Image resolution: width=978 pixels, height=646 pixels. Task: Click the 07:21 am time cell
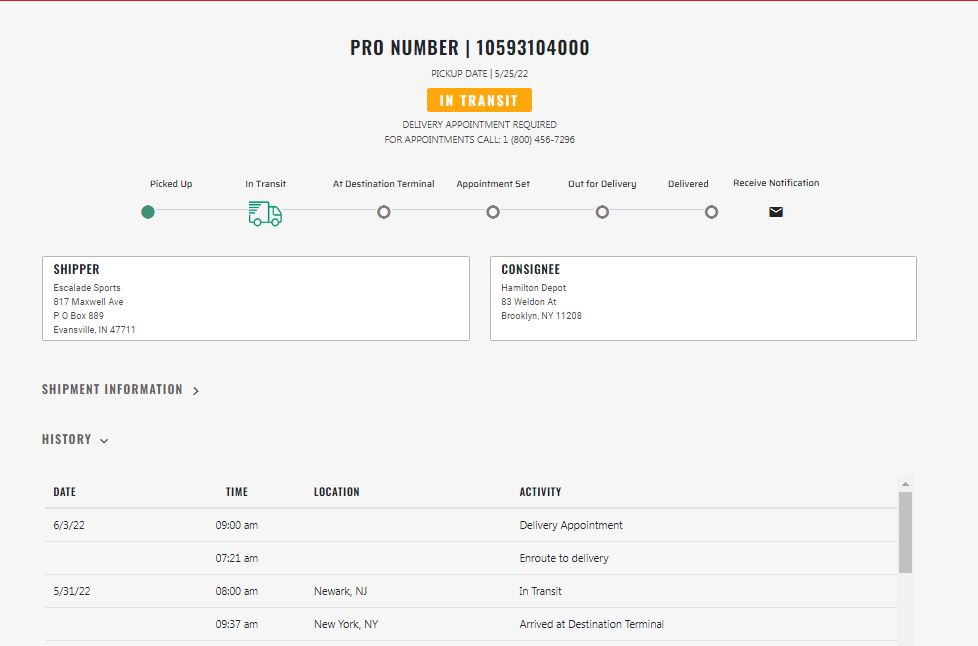236,558
